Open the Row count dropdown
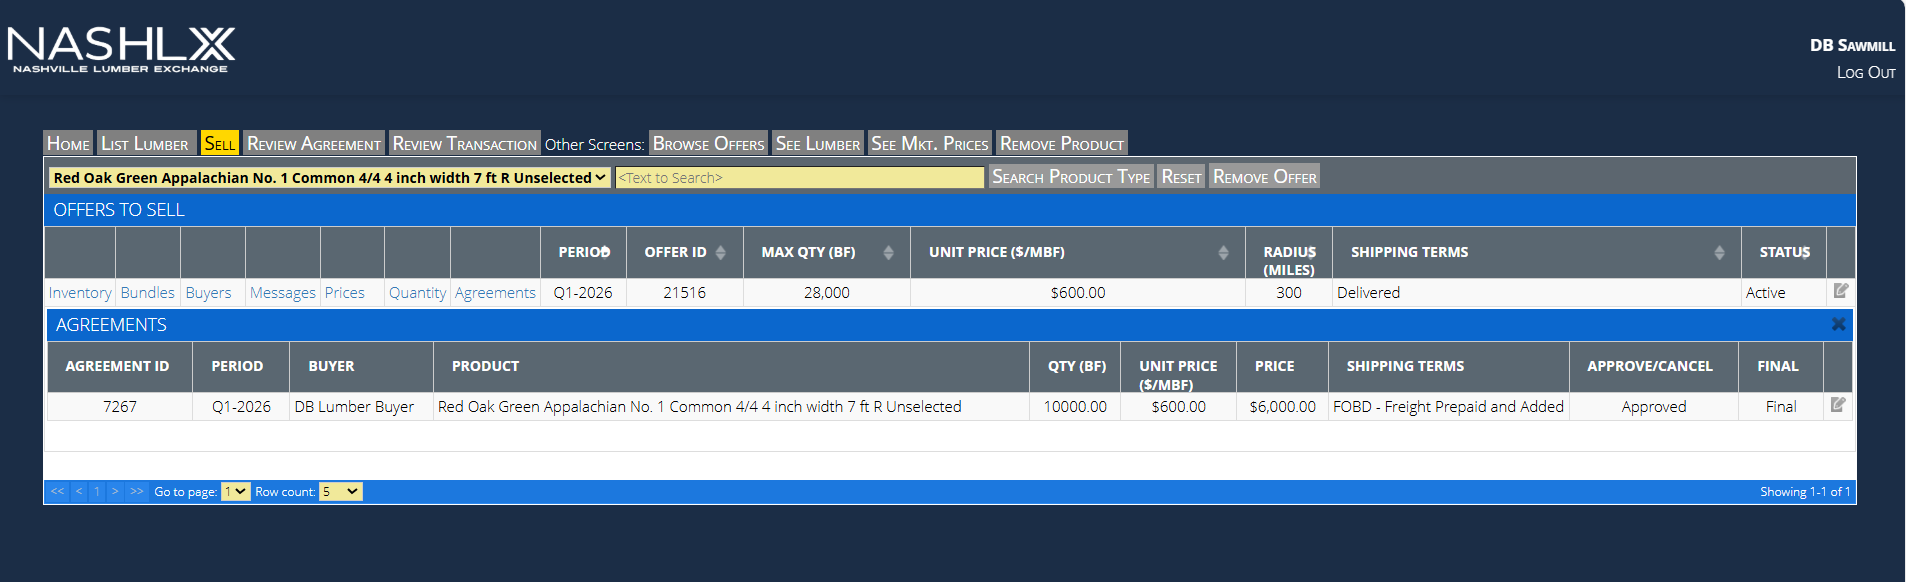Screen dimensions: 1906x582 pos(340,491)
